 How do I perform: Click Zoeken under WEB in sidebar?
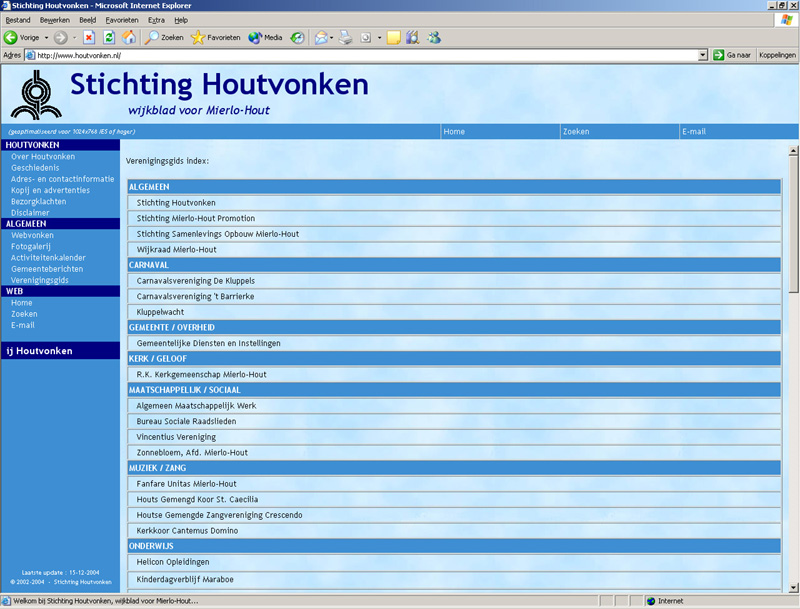click(24, 314)
